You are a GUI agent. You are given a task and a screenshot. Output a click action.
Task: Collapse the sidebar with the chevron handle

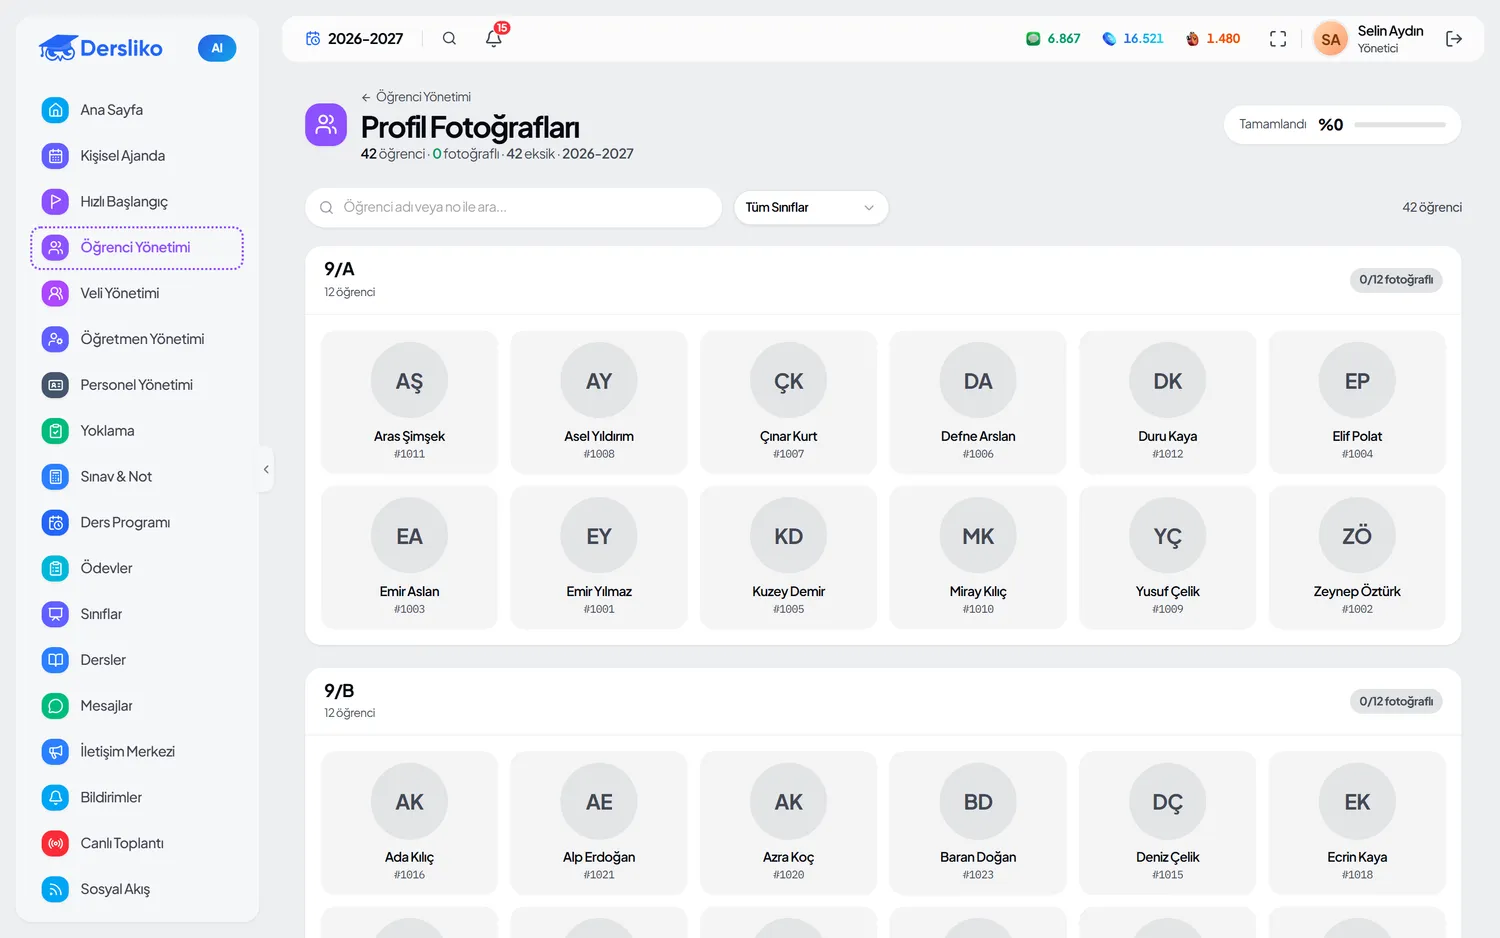pos(266,469)
